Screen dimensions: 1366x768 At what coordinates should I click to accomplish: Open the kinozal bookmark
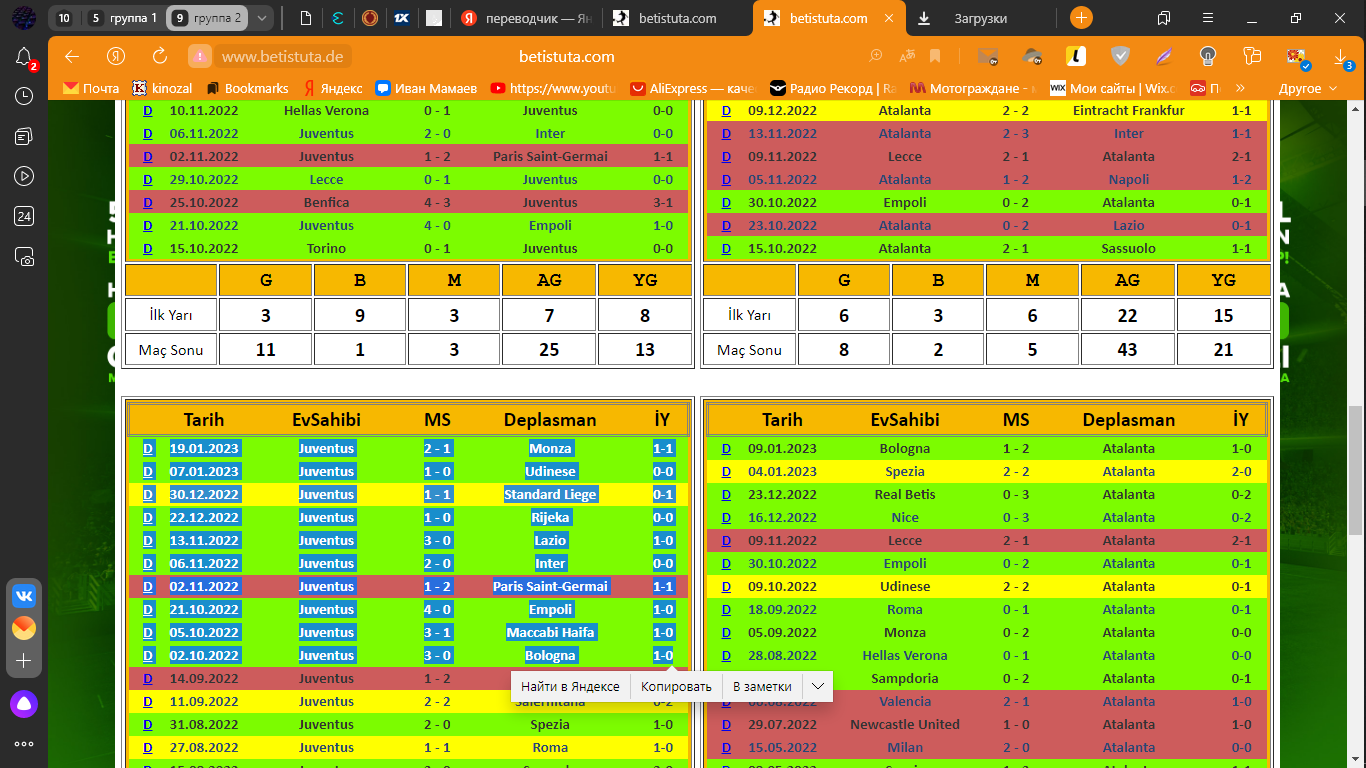tap(162, 88)
